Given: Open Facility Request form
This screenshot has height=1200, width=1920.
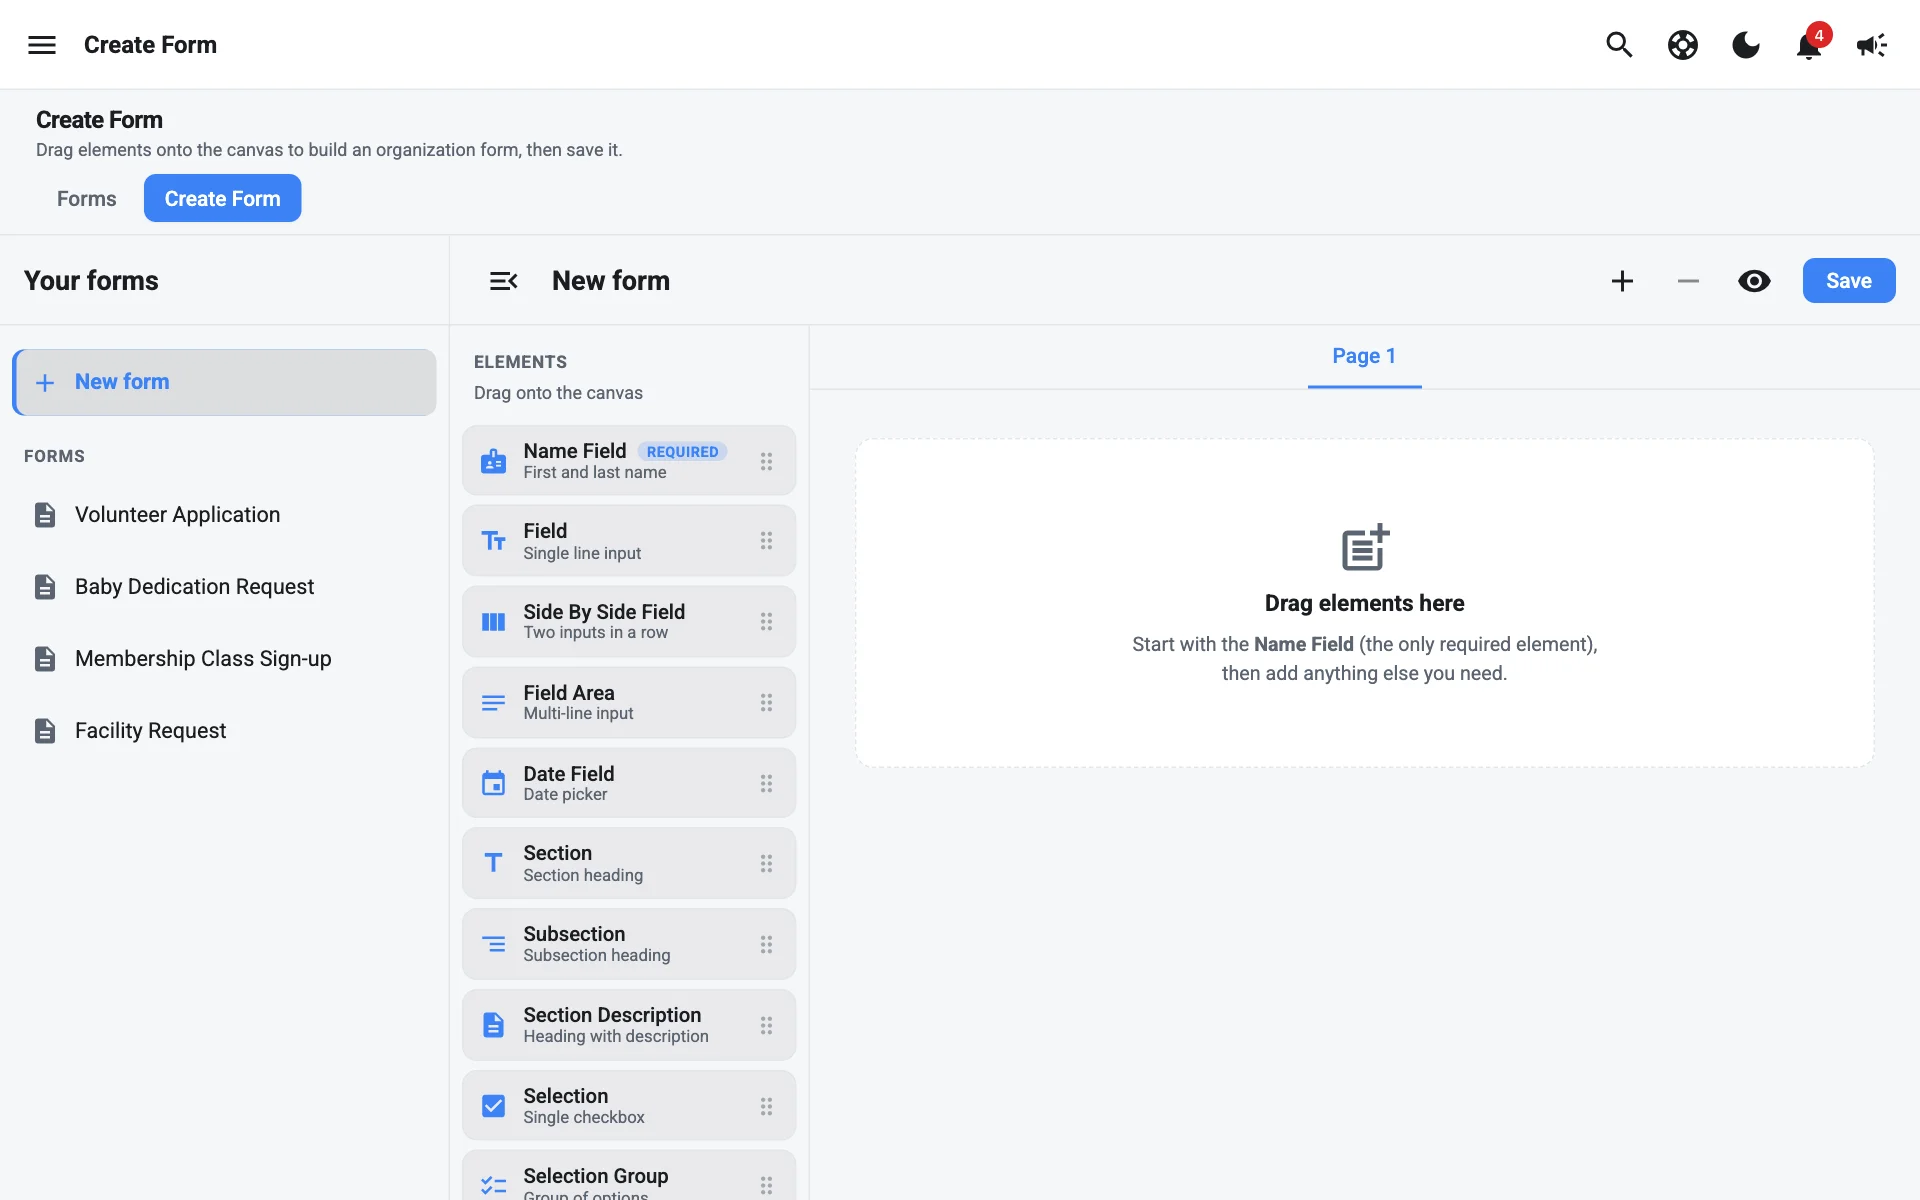Looking at the screenshot, I should [225, 731].
